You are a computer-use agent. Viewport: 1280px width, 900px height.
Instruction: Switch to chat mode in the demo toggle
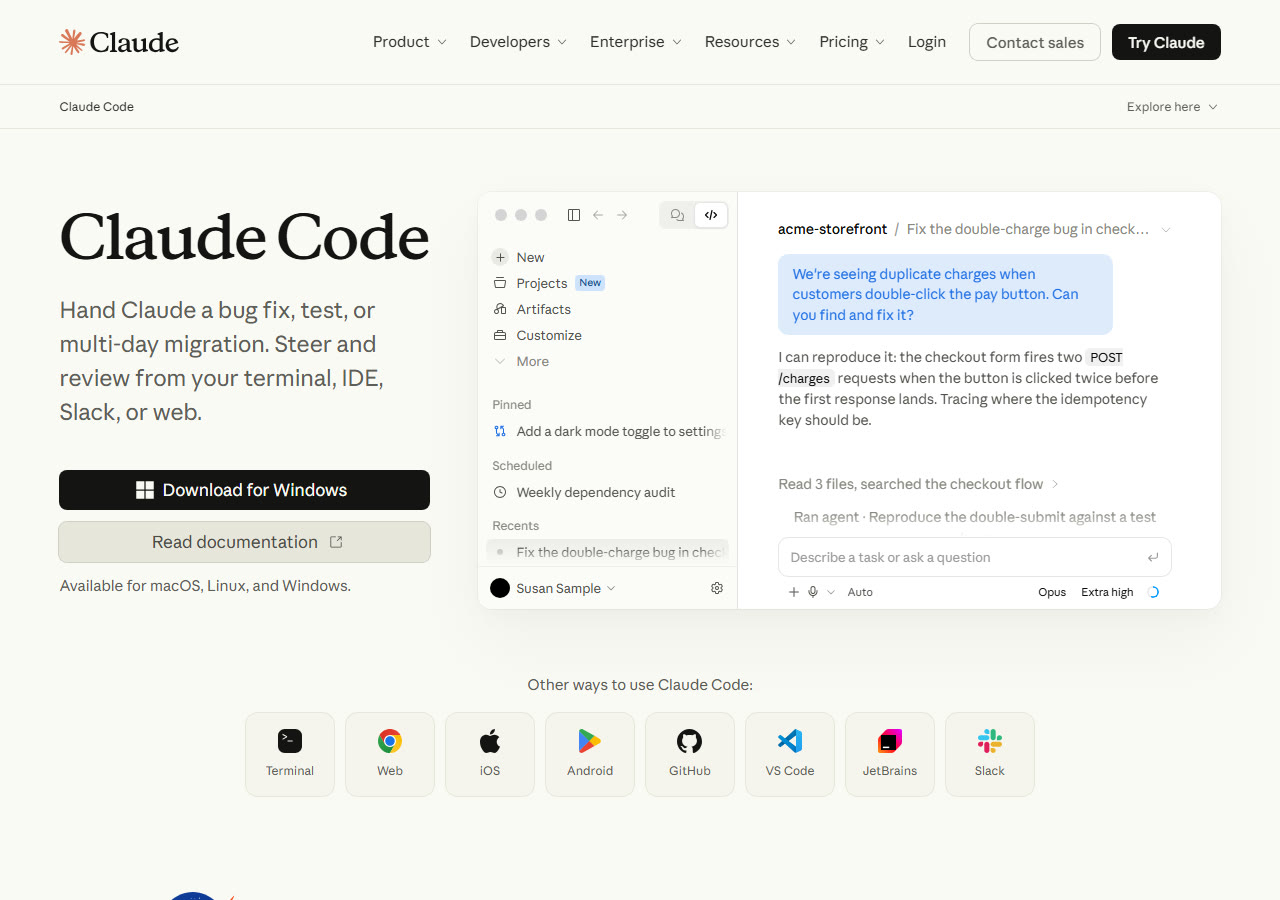pyautogui.click(x=678, y=215)
